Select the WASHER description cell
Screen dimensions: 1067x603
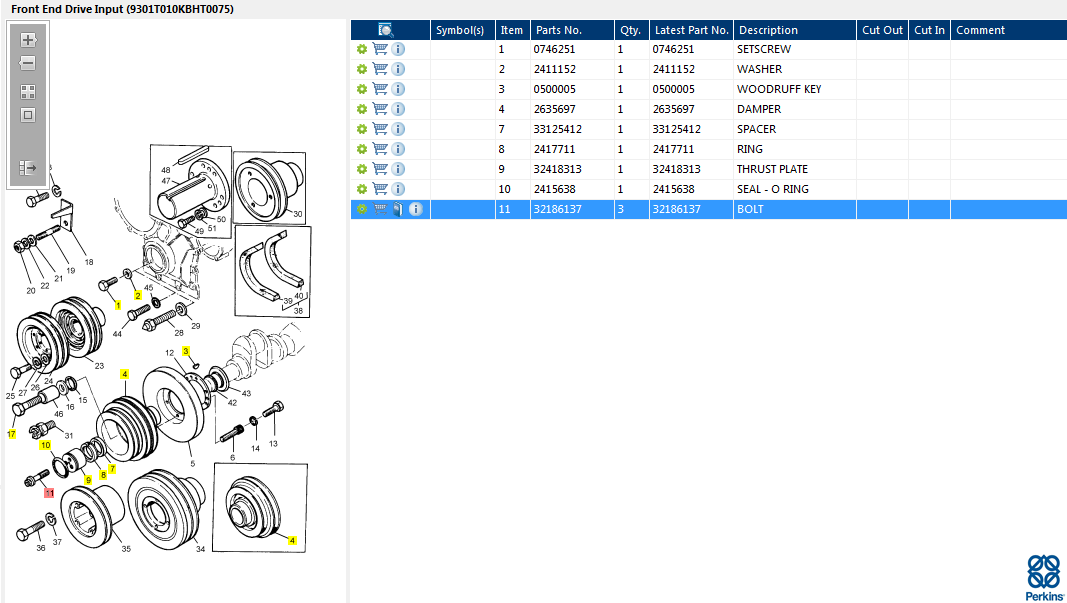tap(759, 69)
